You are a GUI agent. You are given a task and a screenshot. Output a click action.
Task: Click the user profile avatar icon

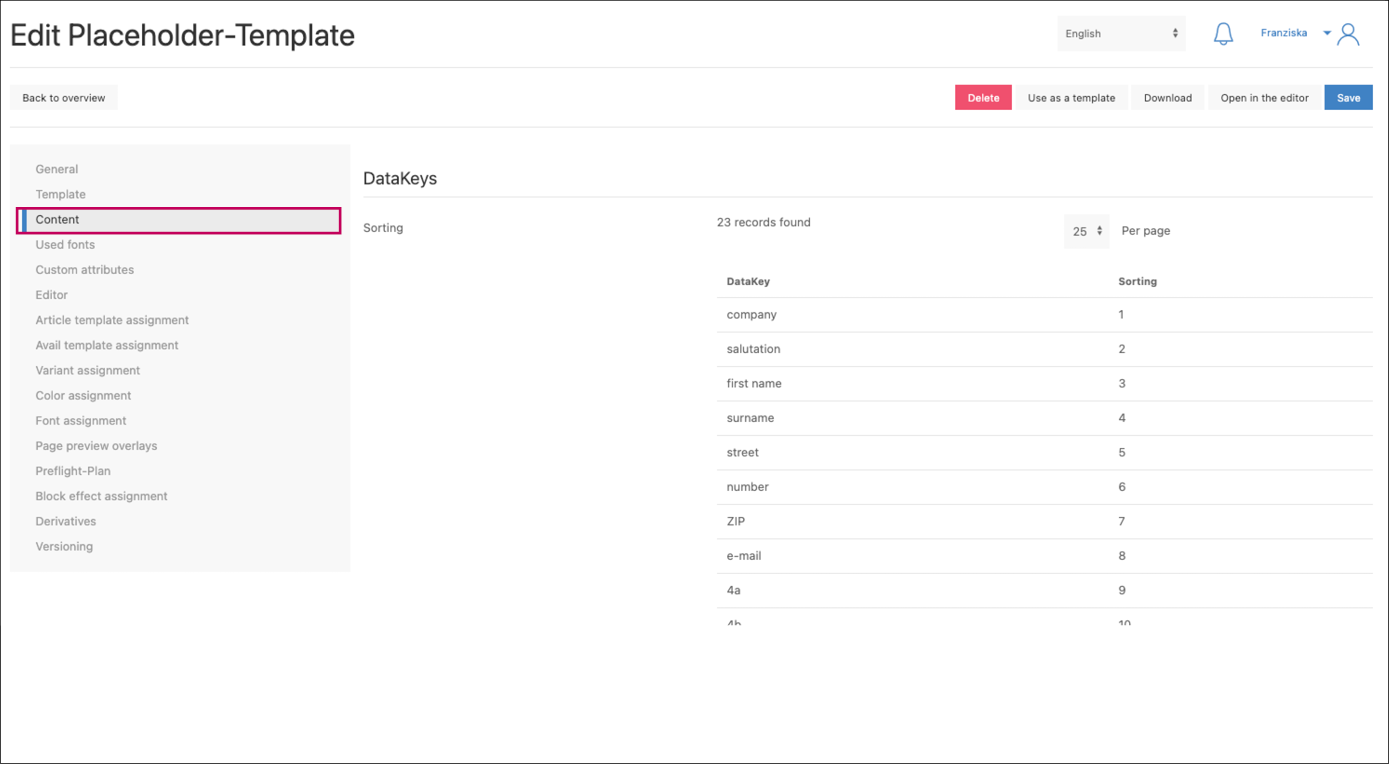(x=1348, y=34)
